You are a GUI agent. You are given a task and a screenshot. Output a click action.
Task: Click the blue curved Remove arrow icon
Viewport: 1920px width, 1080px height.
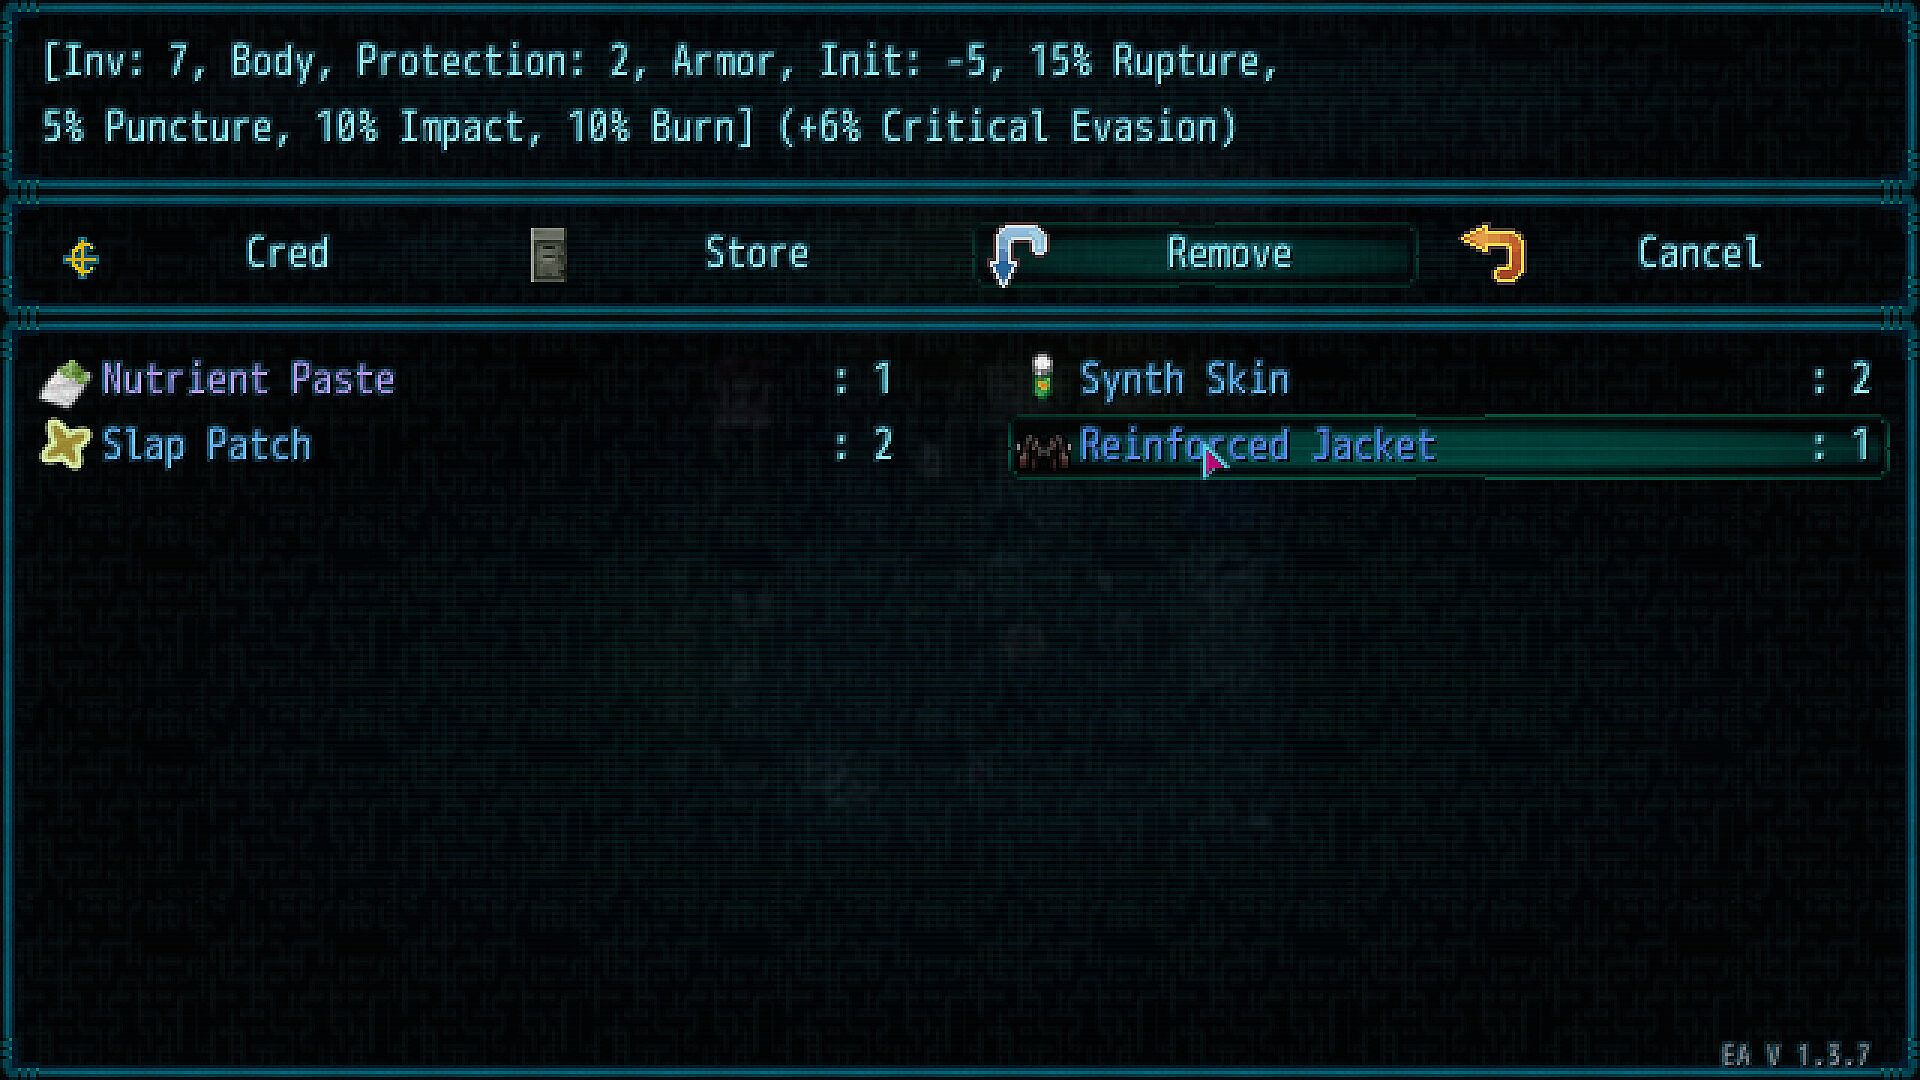click(x=1018, y=255)
